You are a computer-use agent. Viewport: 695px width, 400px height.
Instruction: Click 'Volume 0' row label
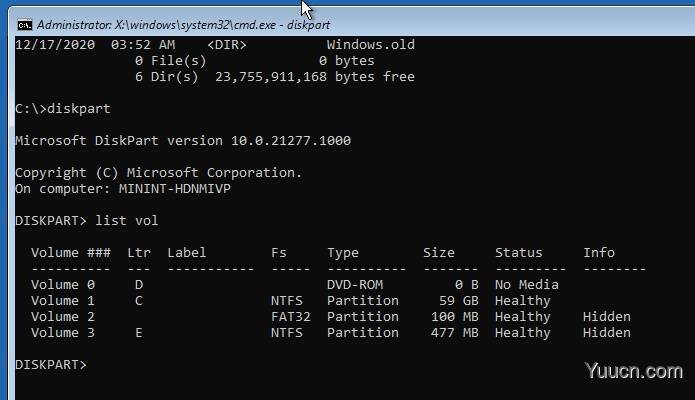pos(62,284)
